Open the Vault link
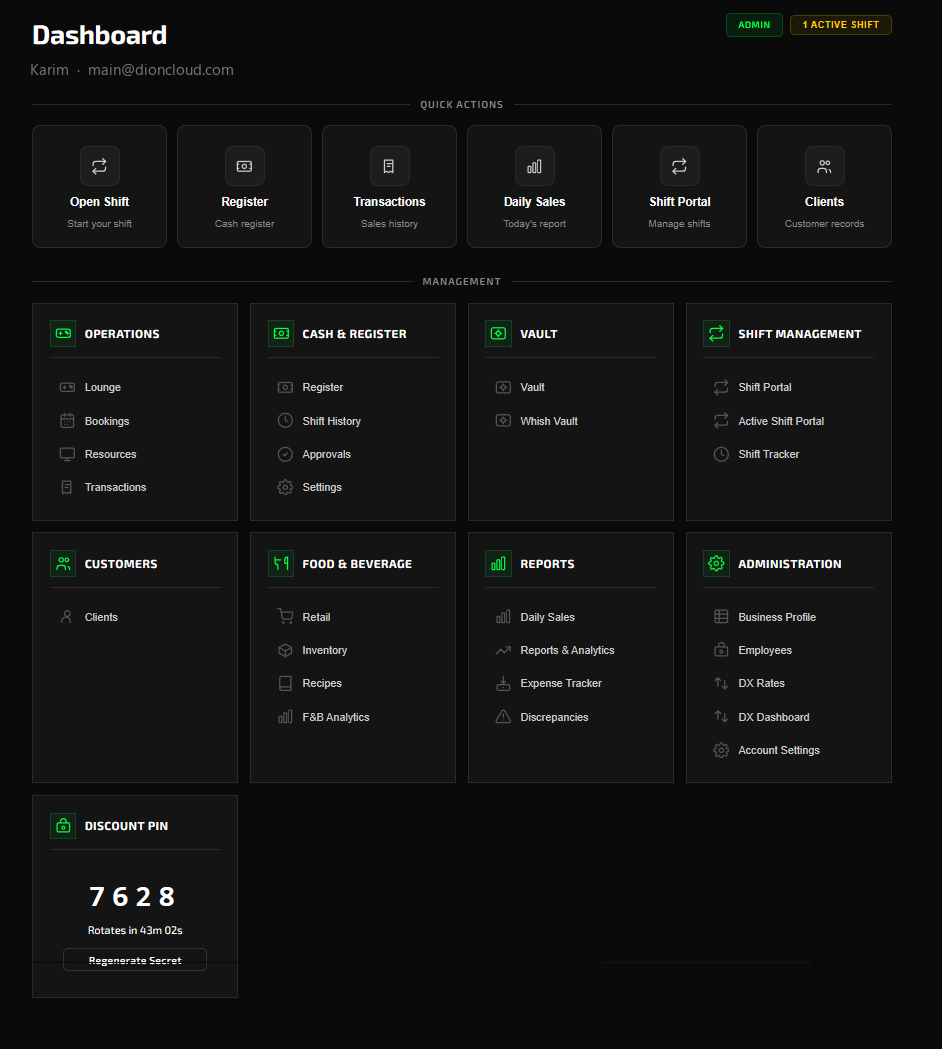The image size is (942, 1049). pyautogui.click(x=533, y=387)
